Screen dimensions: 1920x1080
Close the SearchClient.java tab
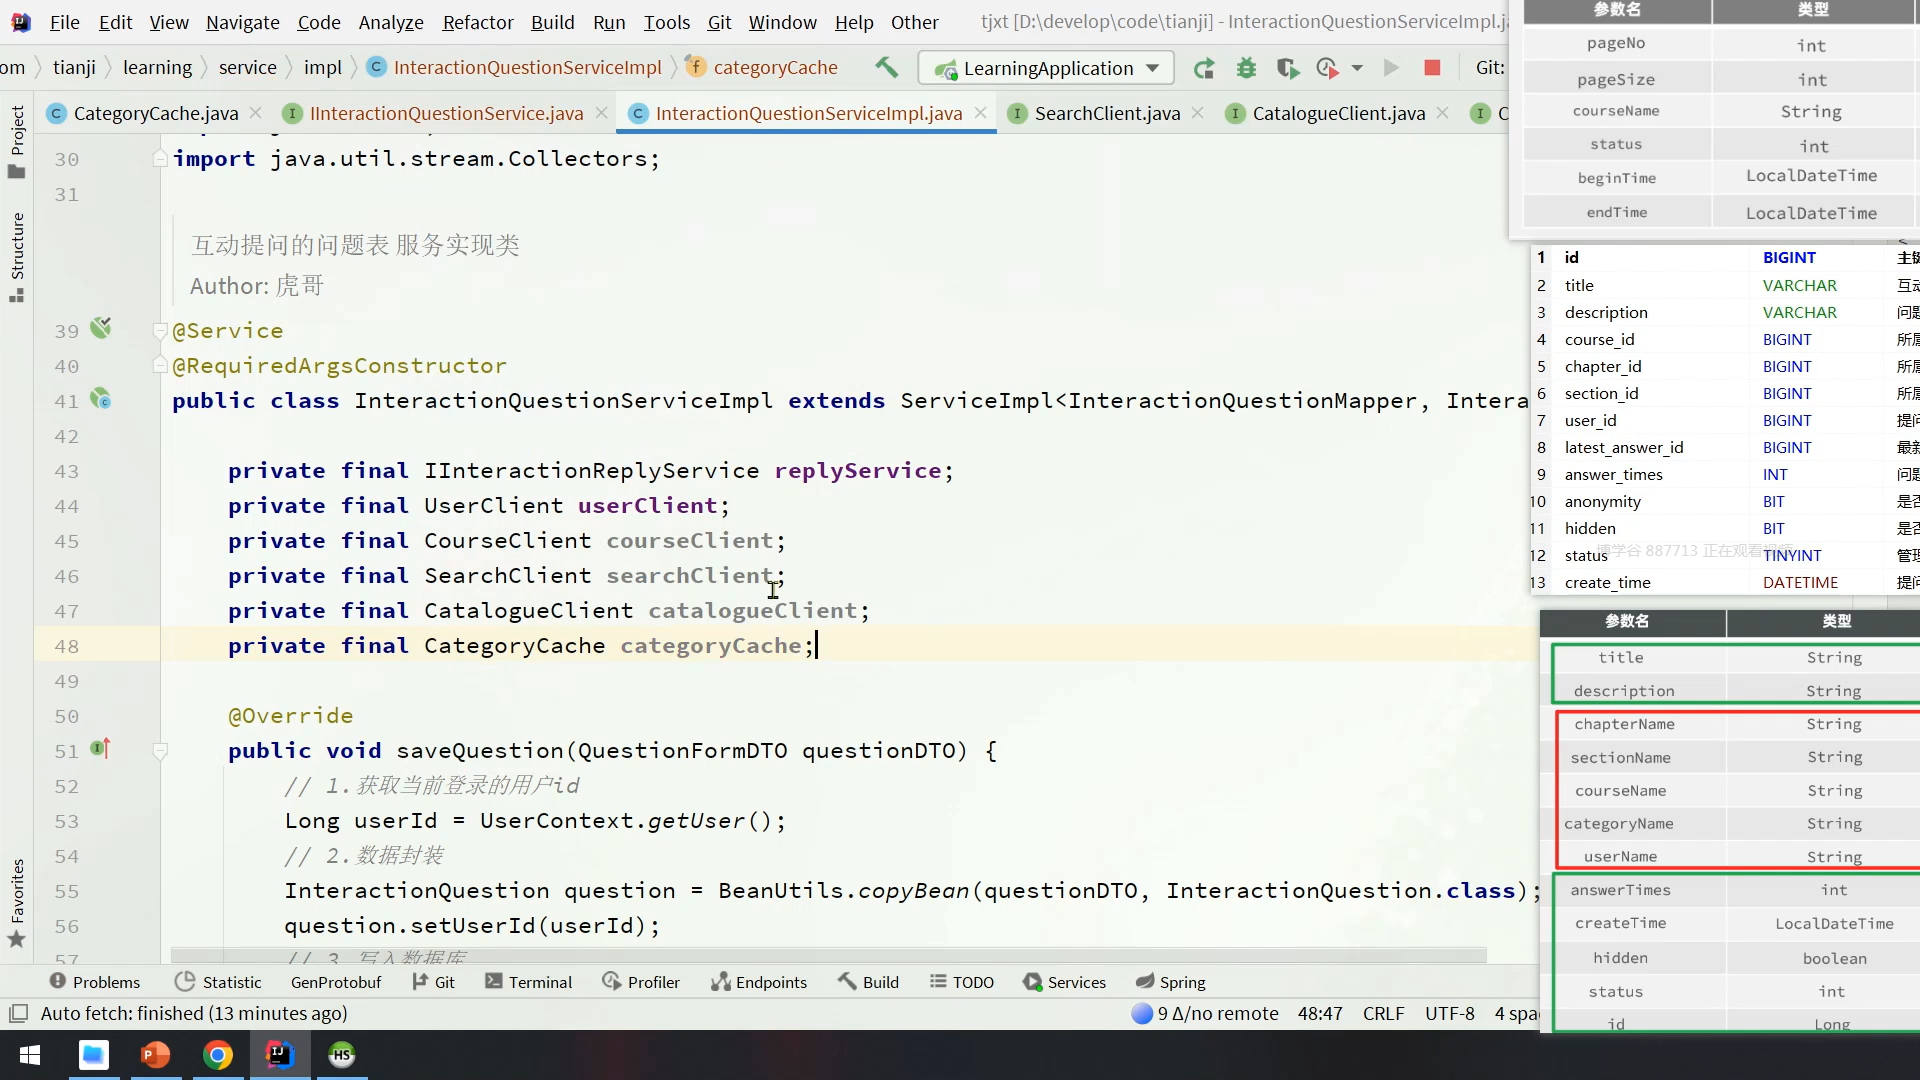click(1198, 113)
